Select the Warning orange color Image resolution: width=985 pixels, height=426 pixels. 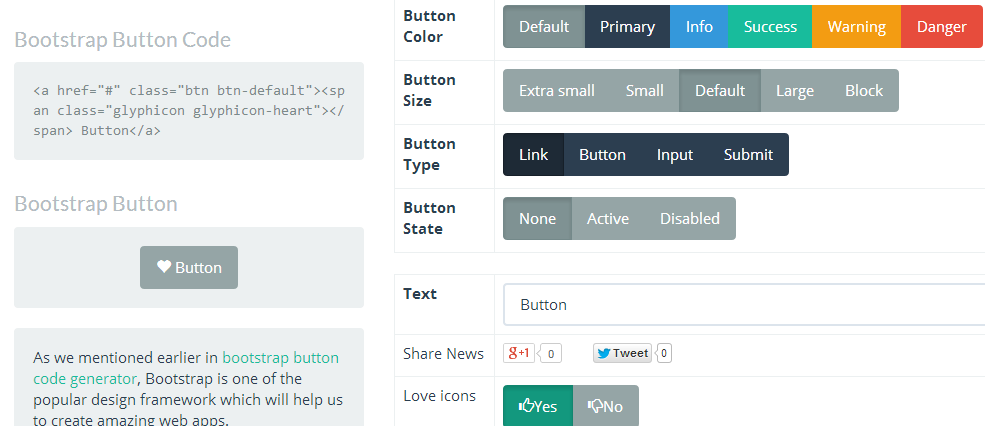856,27
